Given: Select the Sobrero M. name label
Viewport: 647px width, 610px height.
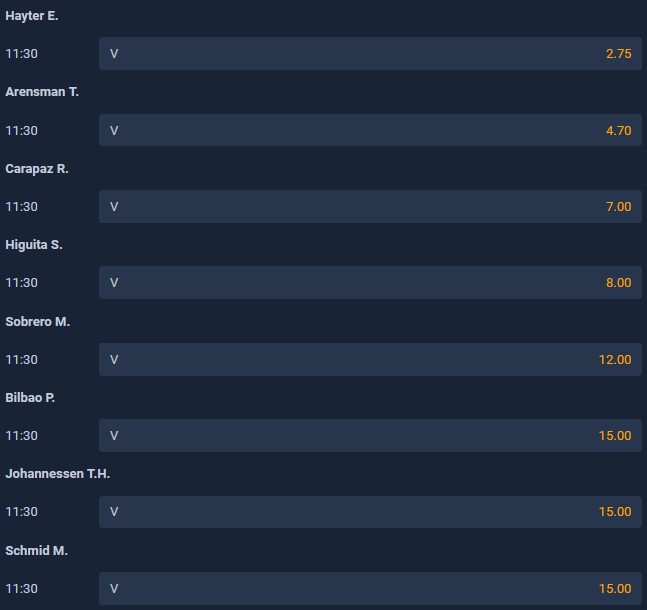Looking at the screenshot, I should [38, 322].
